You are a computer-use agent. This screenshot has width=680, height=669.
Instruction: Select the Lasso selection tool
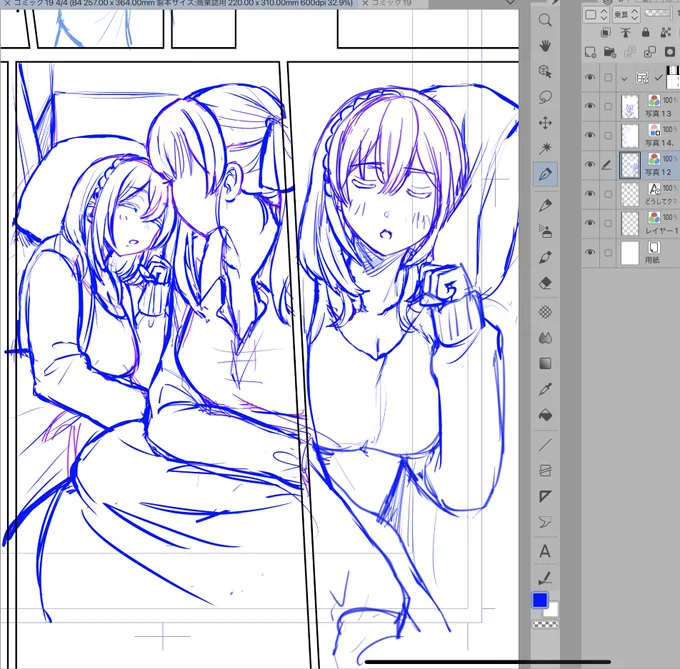coord(545,97)
